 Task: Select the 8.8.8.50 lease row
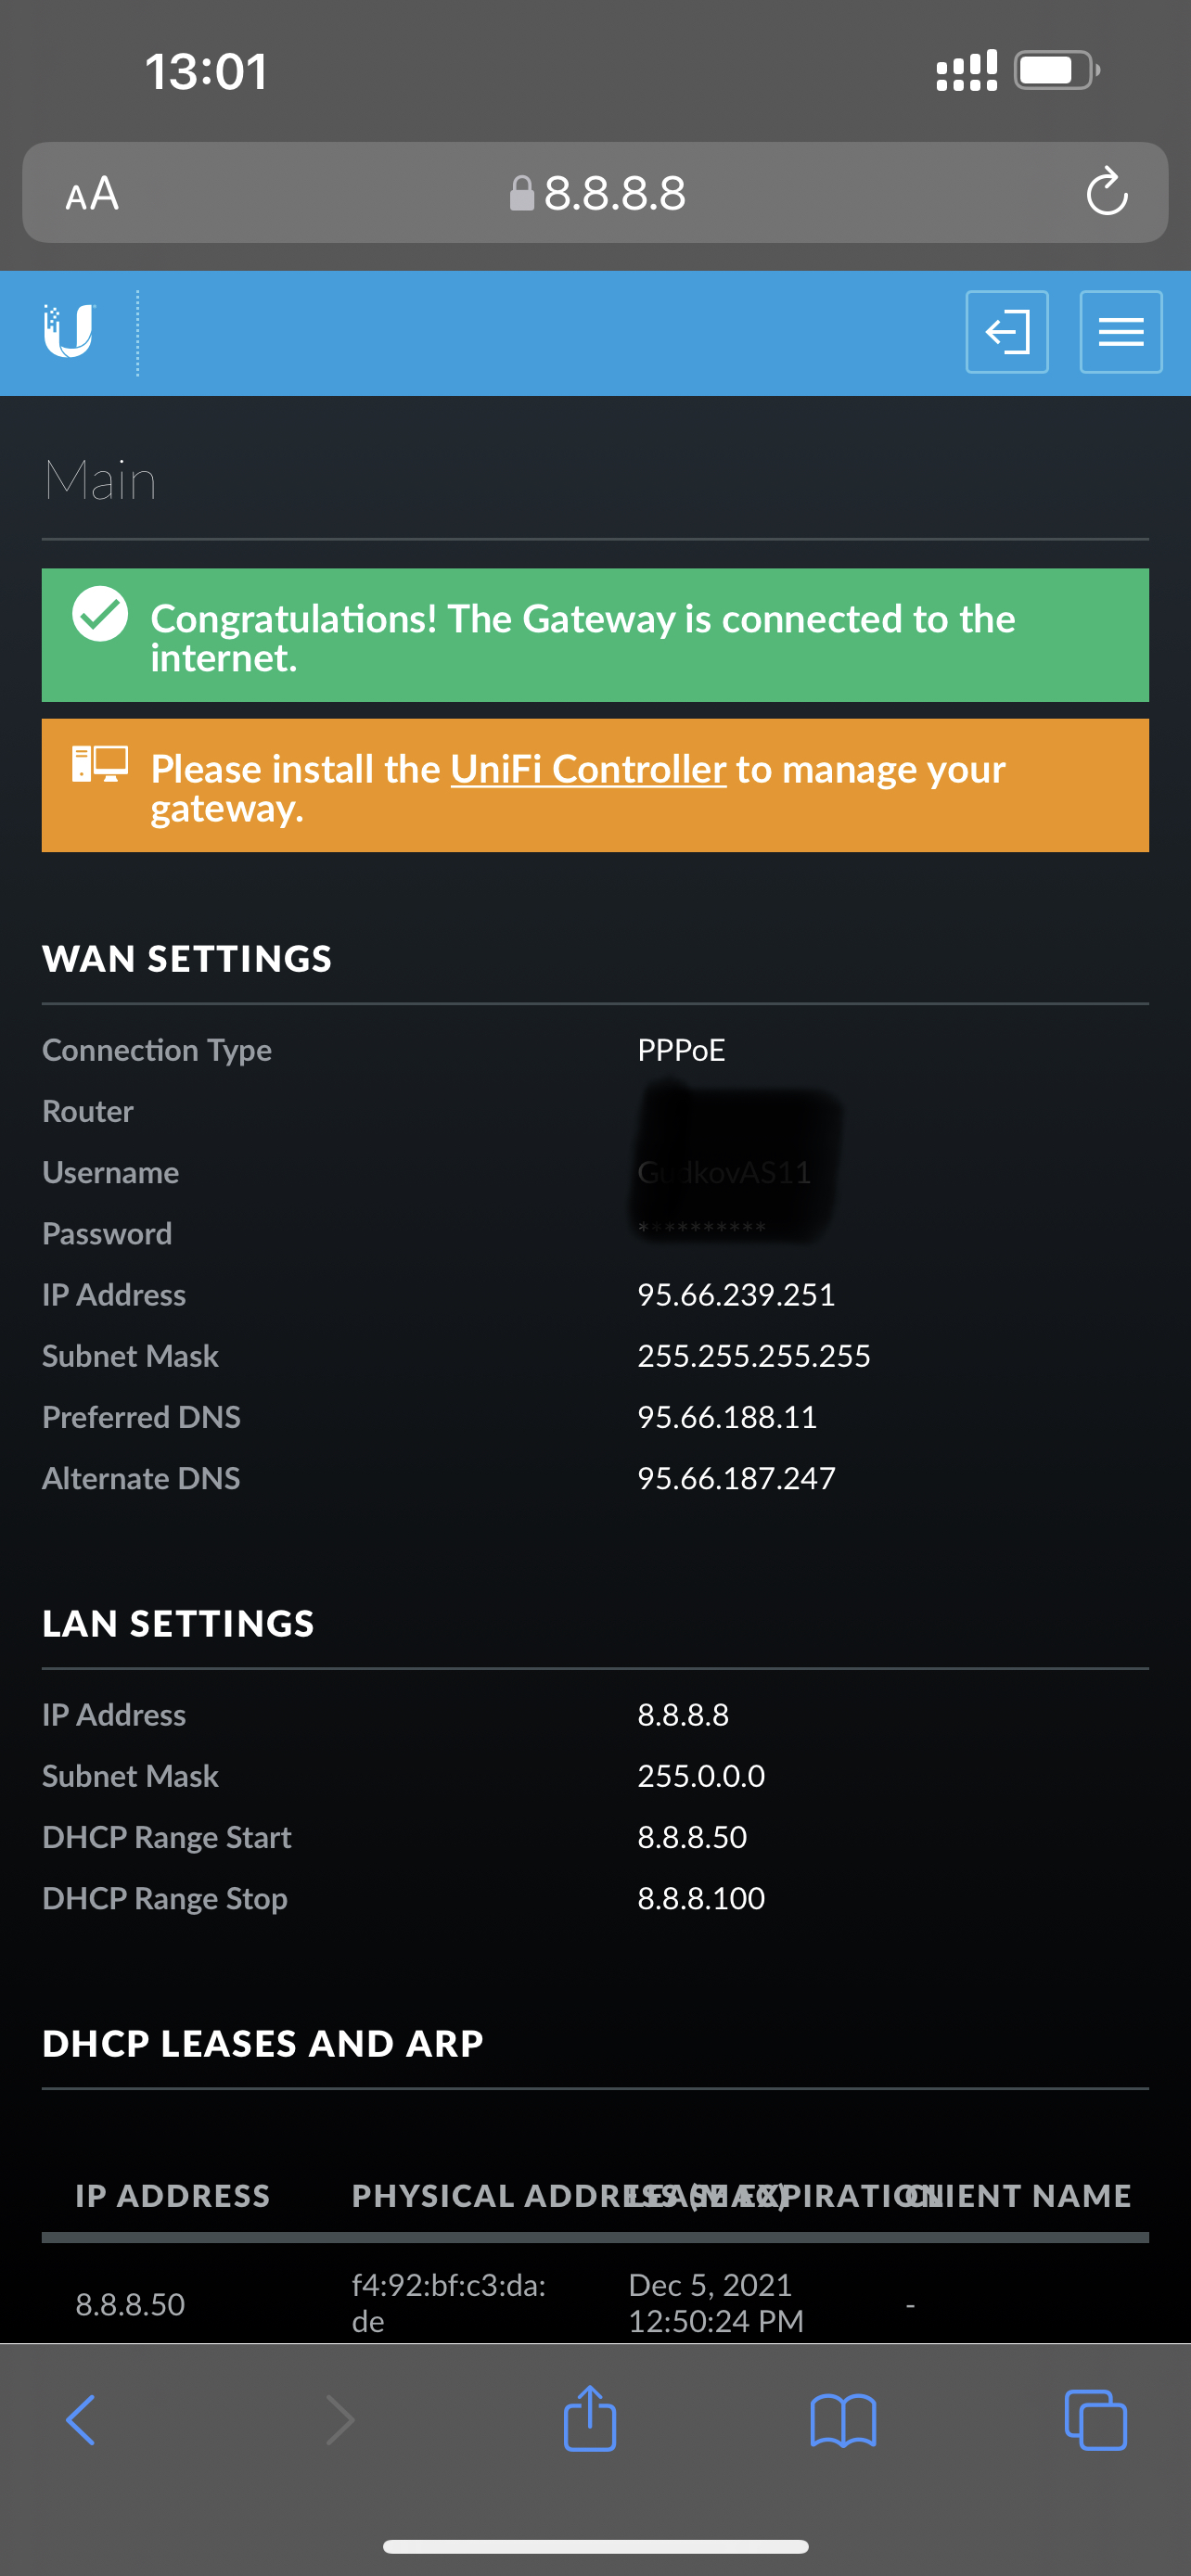[595, 2302]
